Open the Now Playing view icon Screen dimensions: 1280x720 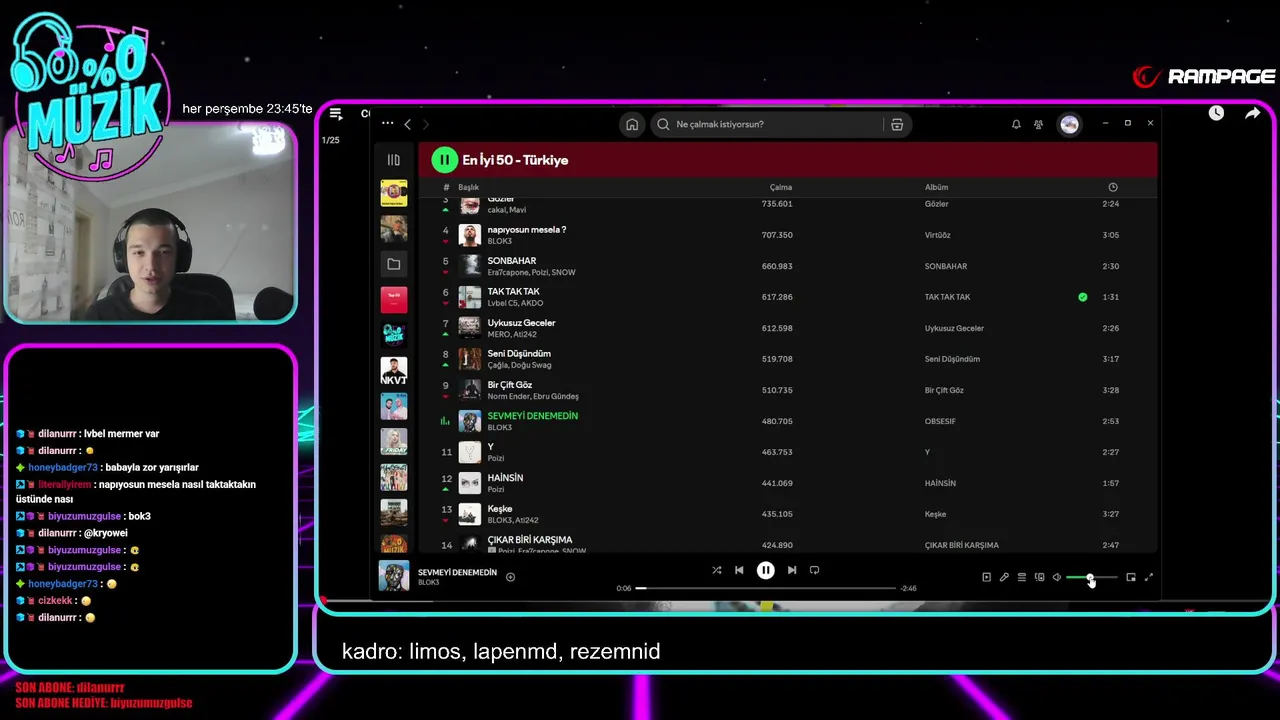tap(986, 577)
